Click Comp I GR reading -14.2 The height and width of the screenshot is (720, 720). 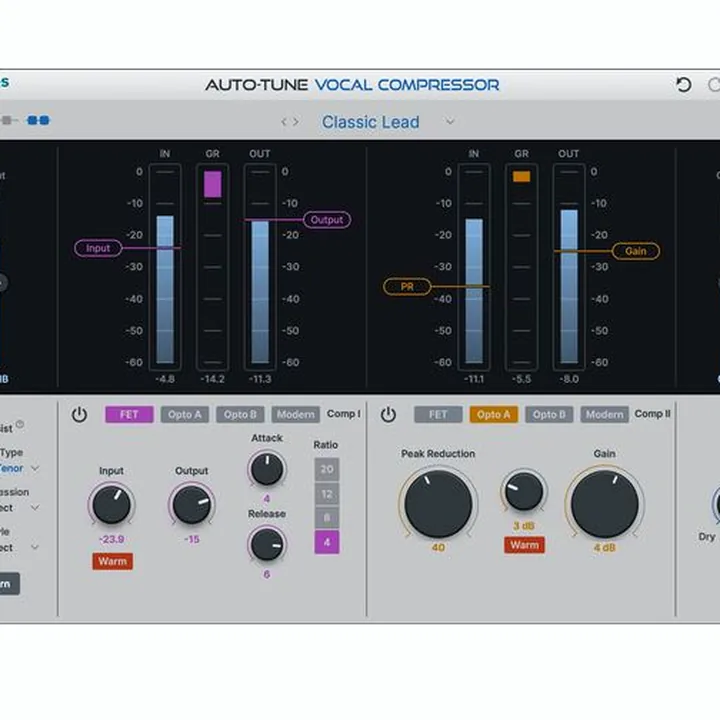pos(213,379)
